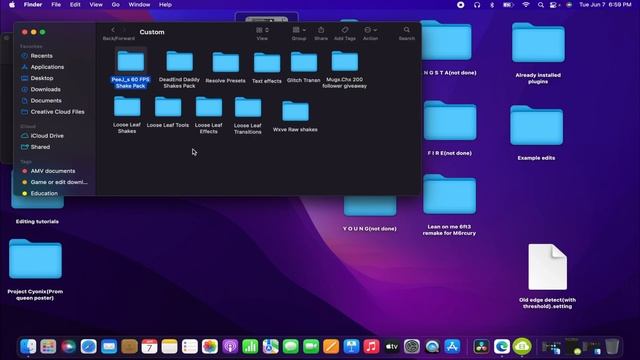The height and width of the screenshot is (360, 640).
Task: Open Photos from the Dock
Action: tap(210, 347)
